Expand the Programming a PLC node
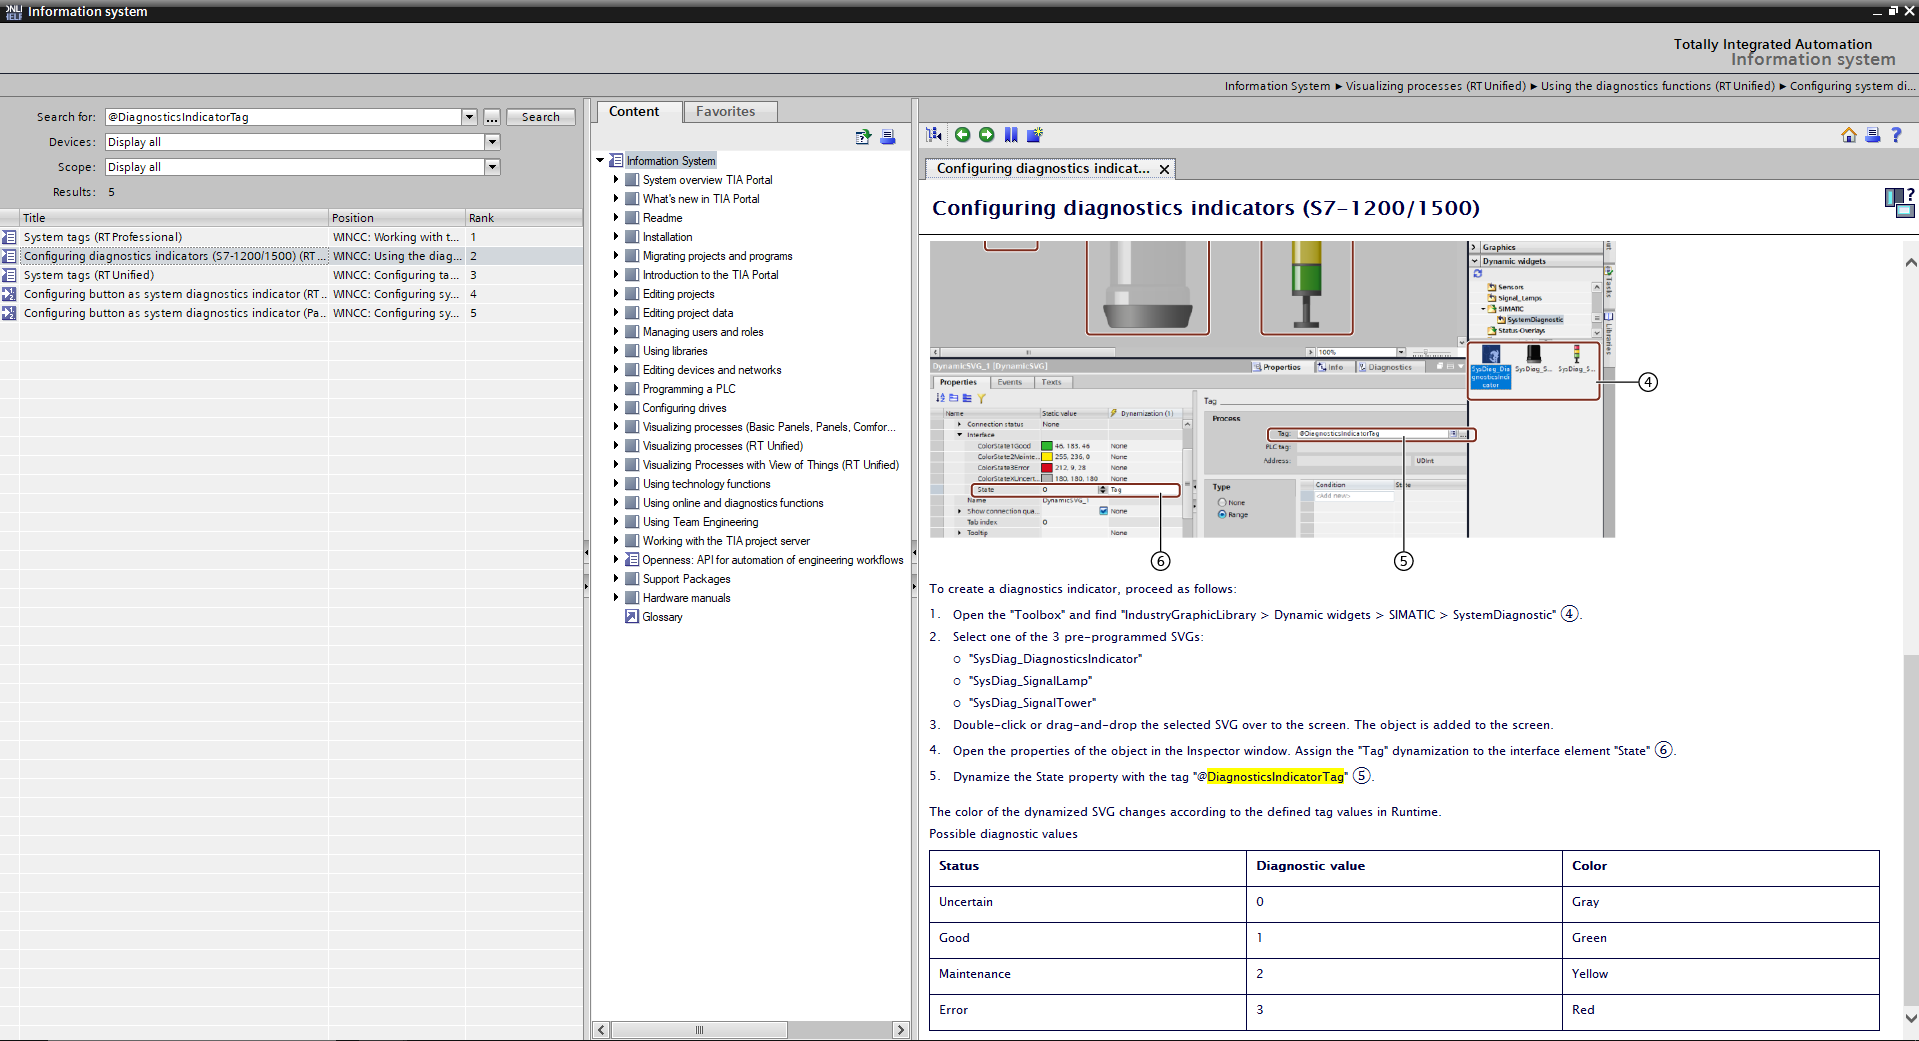This screenshot has height=1041, width=1919. (x=616, y=389)
